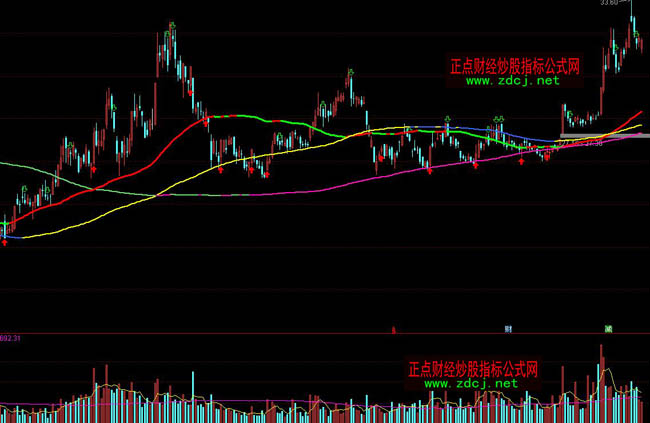Click the upper red 正点财经炒股指标公式网 title
The width and height of the screenshot is (650, 423).
515,66
